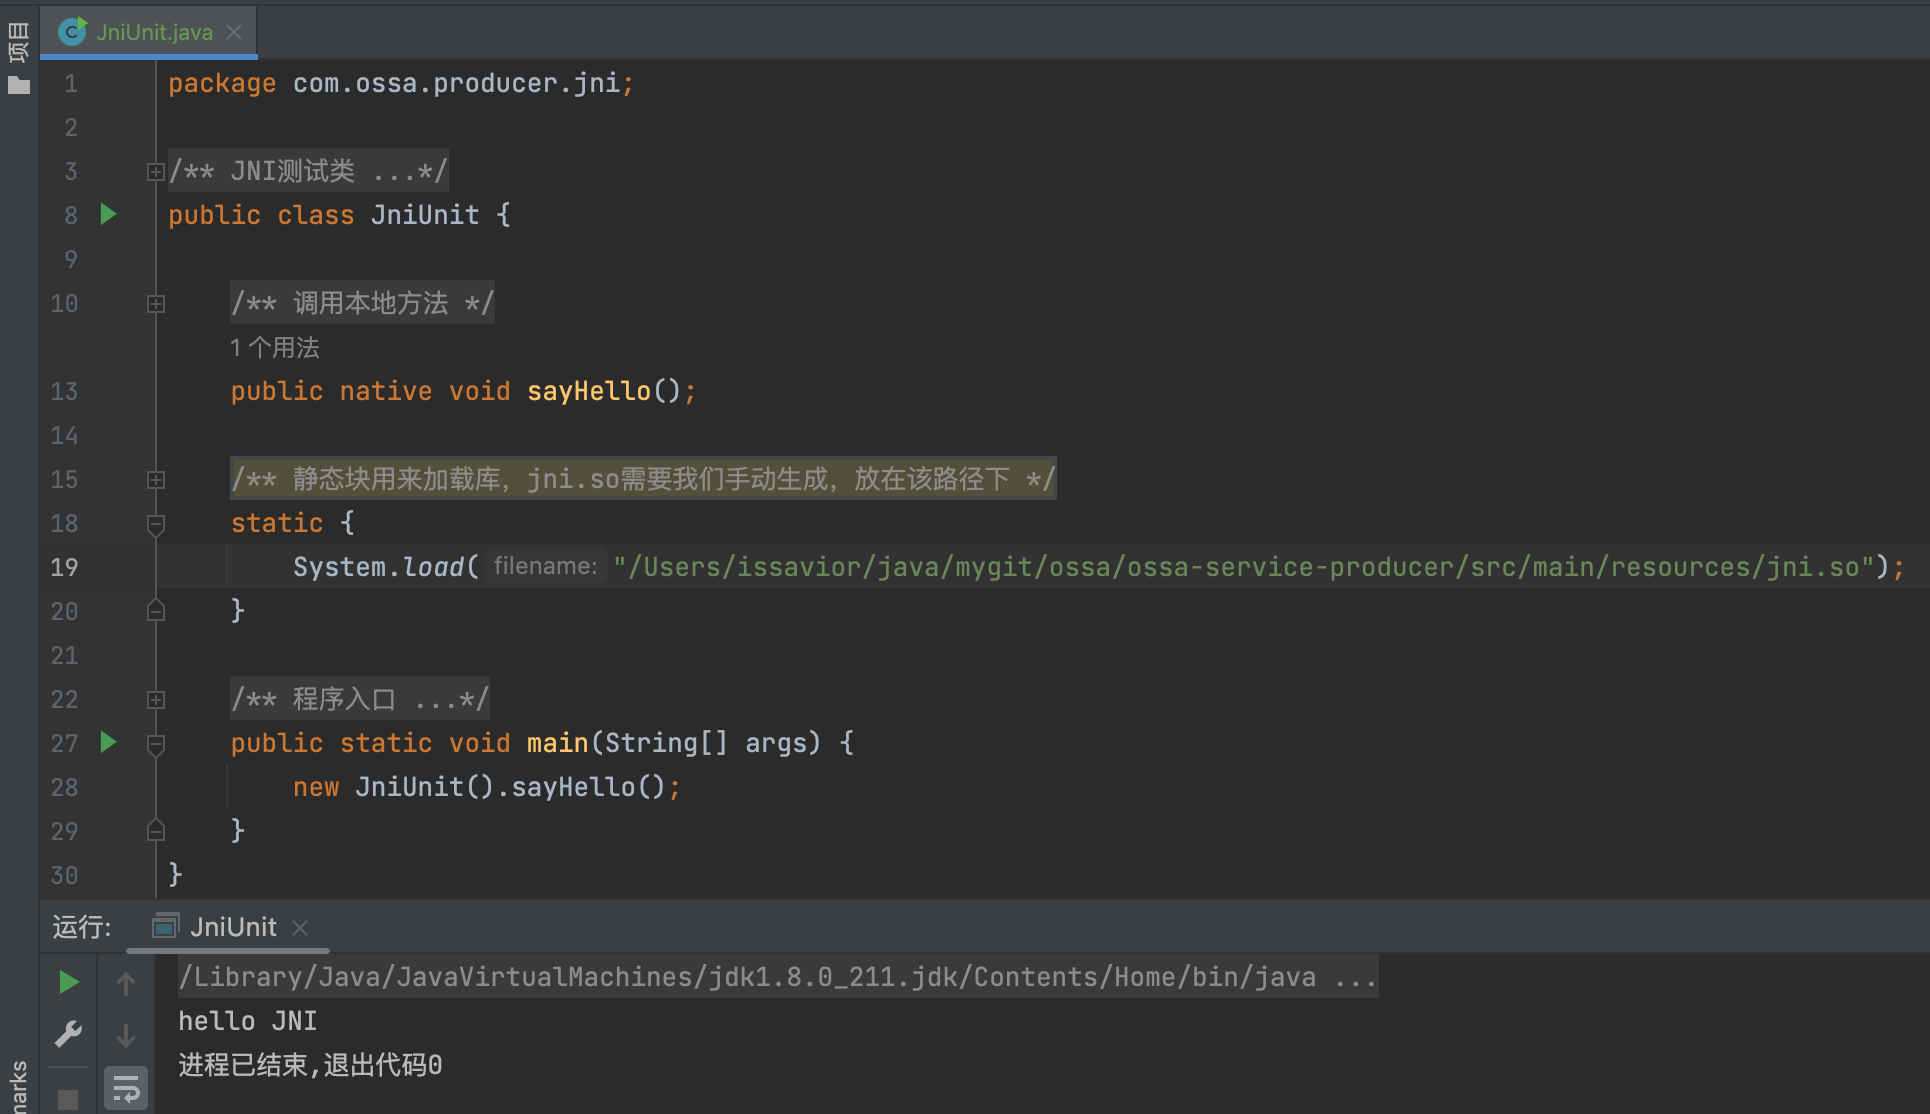Click line number 13 in the gutter

[x=64, y=391]
